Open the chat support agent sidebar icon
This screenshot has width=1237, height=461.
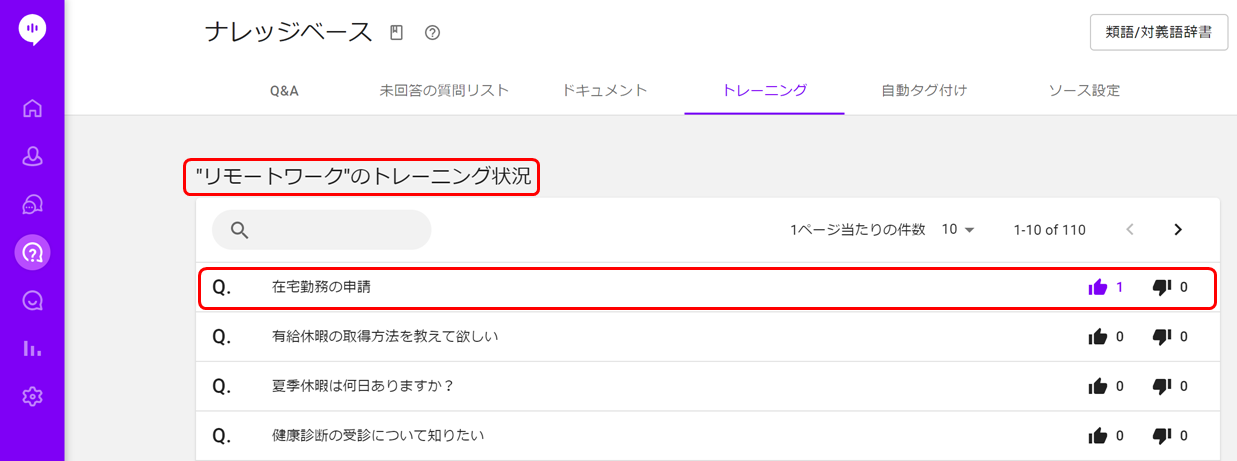click(x=32, y=204)
